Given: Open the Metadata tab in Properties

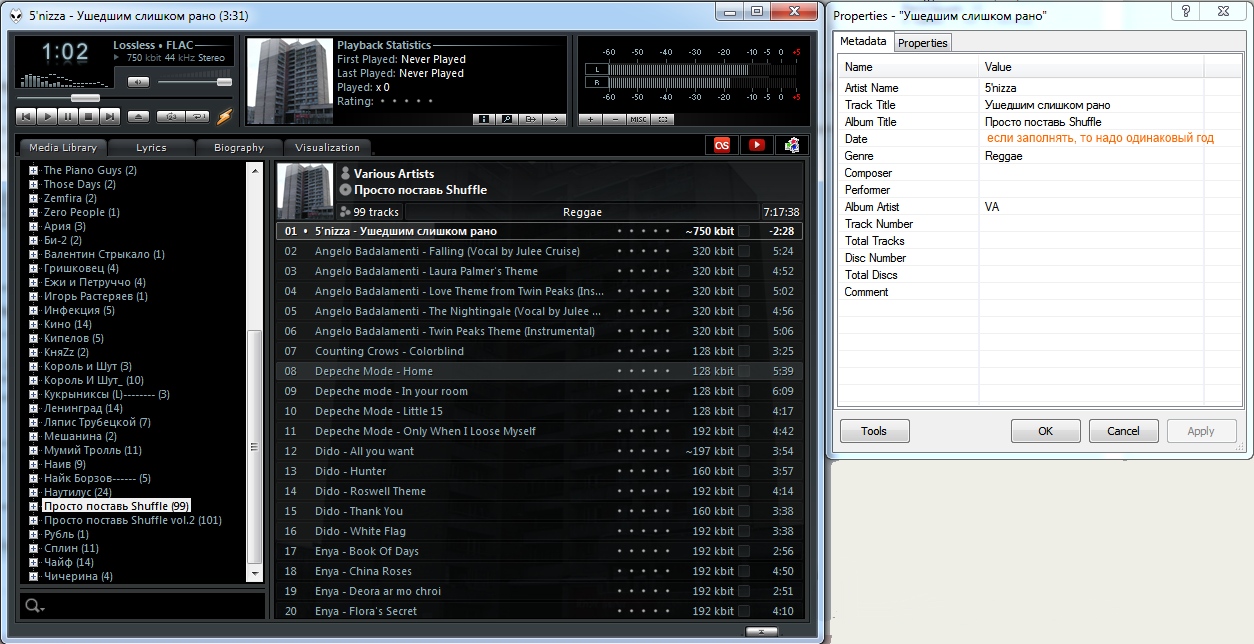Looking at the screenshot, I should pos(863,42).
